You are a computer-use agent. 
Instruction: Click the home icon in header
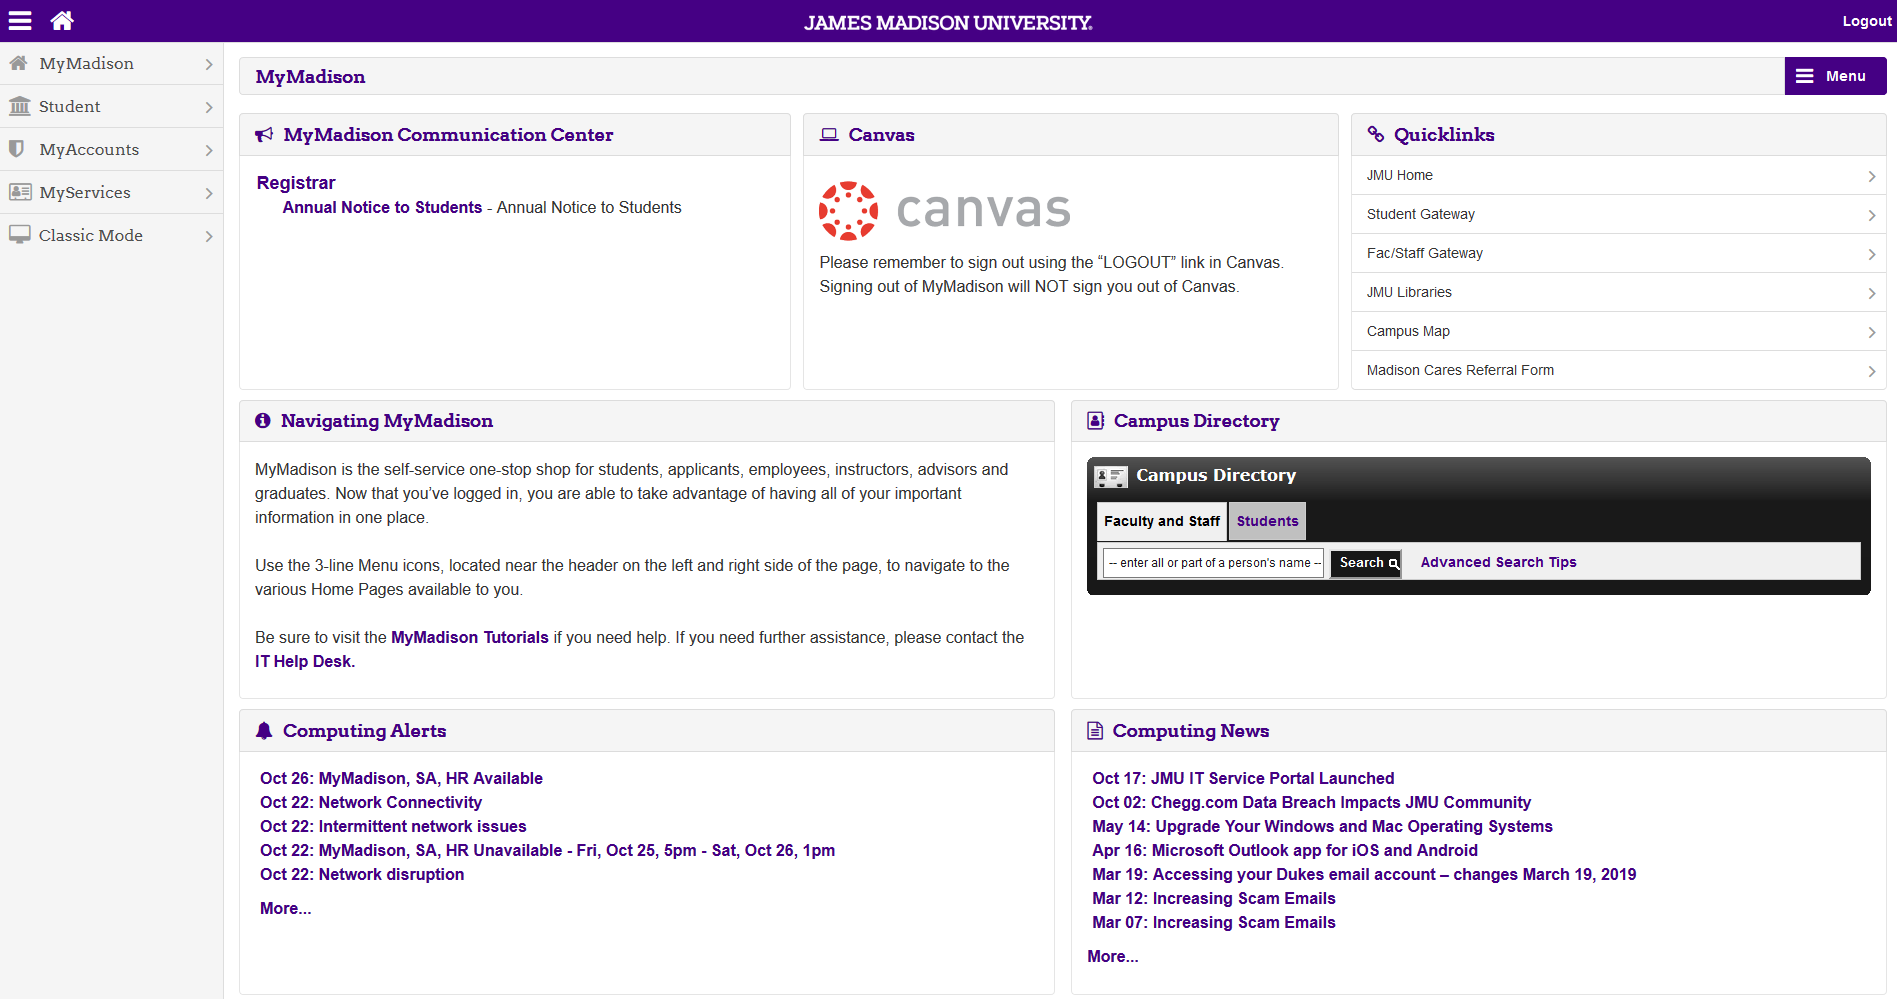62,20
